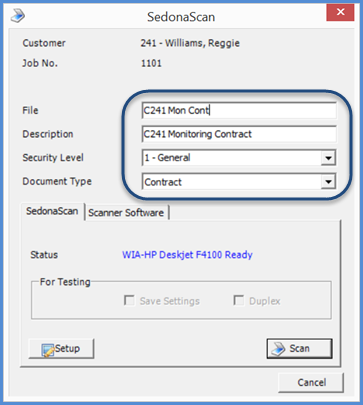The image size is (363, 405).
Task: Toggle the Duplex checkbox
Action: 239,300
